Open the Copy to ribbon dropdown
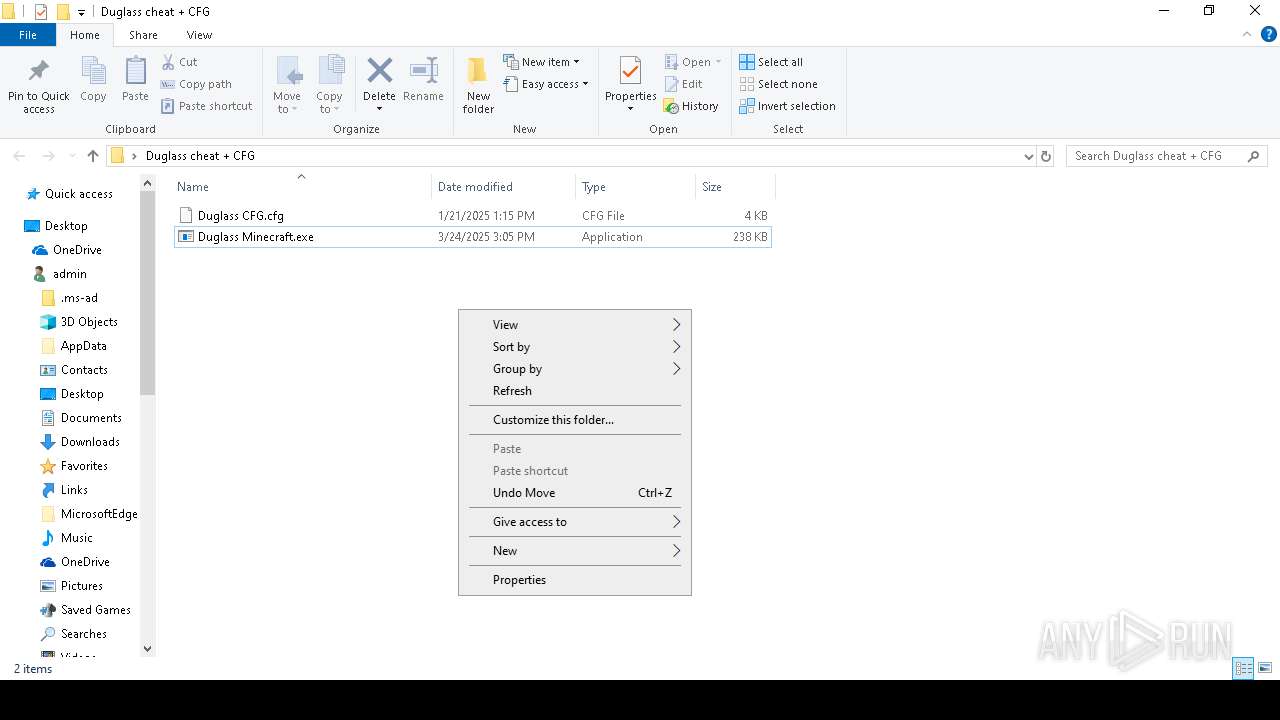 (x=329, y=86)
